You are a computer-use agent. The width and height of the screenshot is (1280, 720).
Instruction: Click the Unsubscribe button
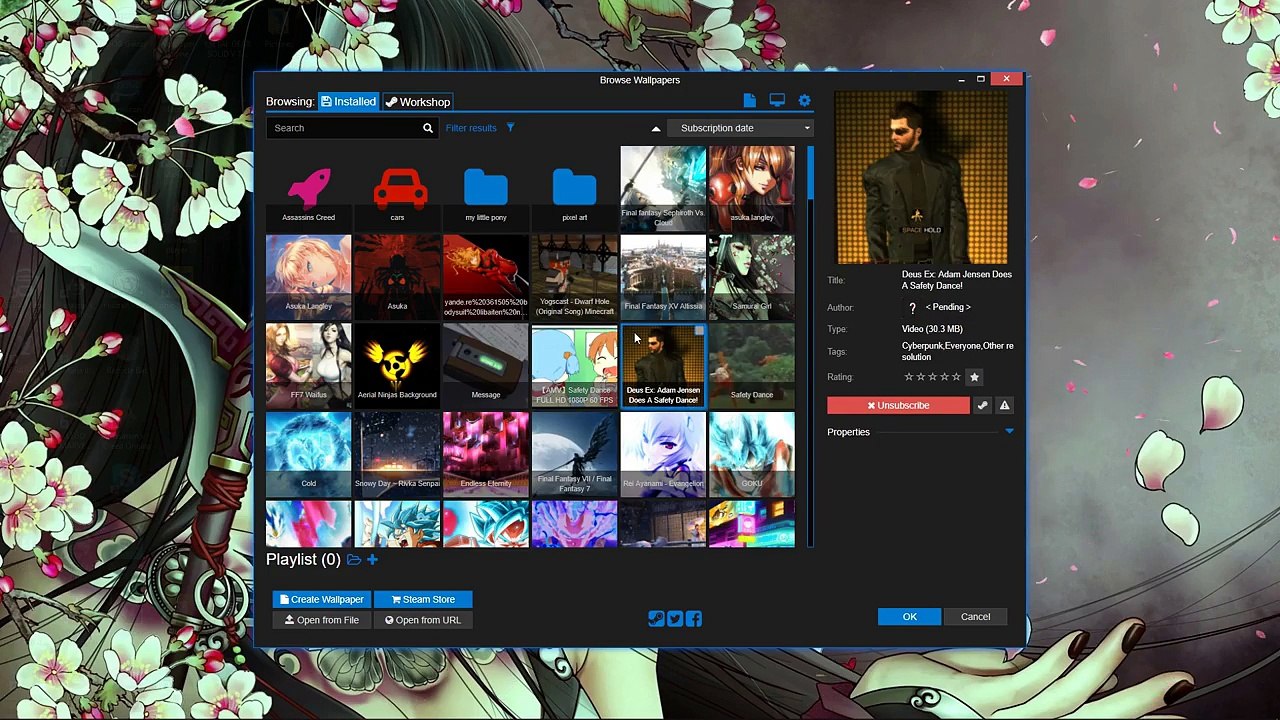pos(898,405)
